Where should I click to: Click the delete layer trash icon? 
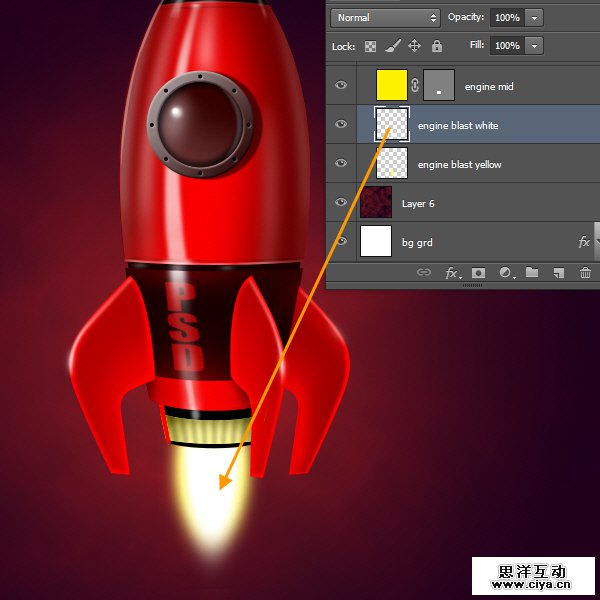(x=585, y=272)
